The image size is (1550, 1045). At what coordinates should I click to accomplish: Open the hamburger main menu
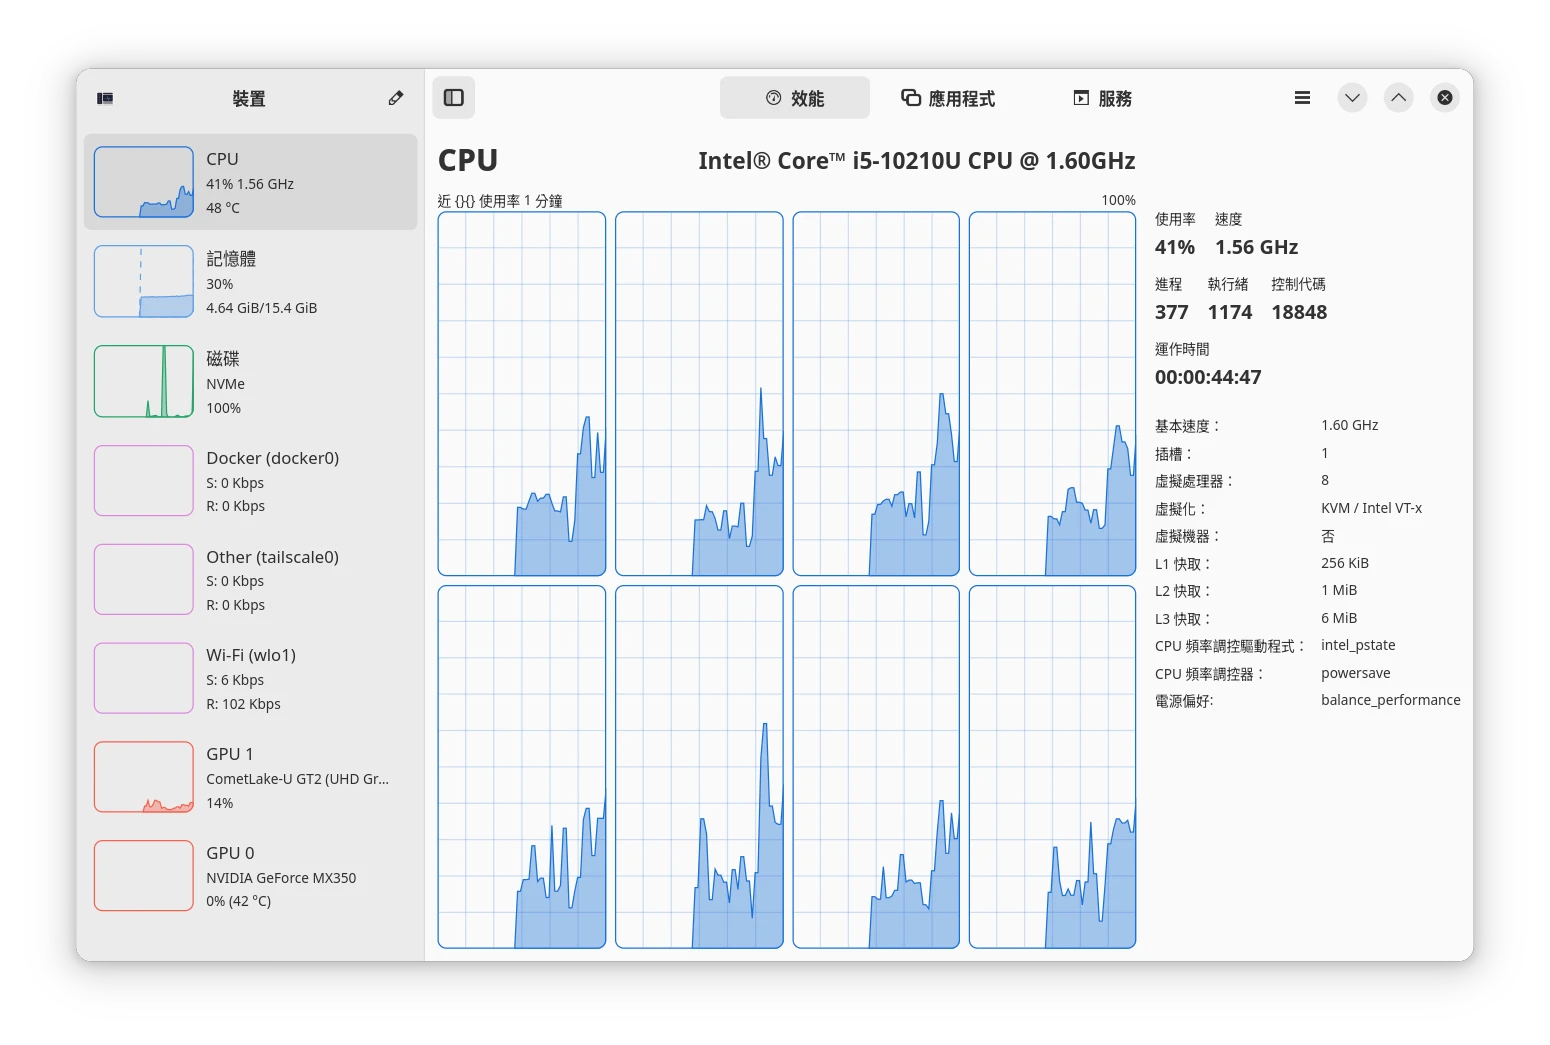pyautogui.click(x=1302, y=98)
